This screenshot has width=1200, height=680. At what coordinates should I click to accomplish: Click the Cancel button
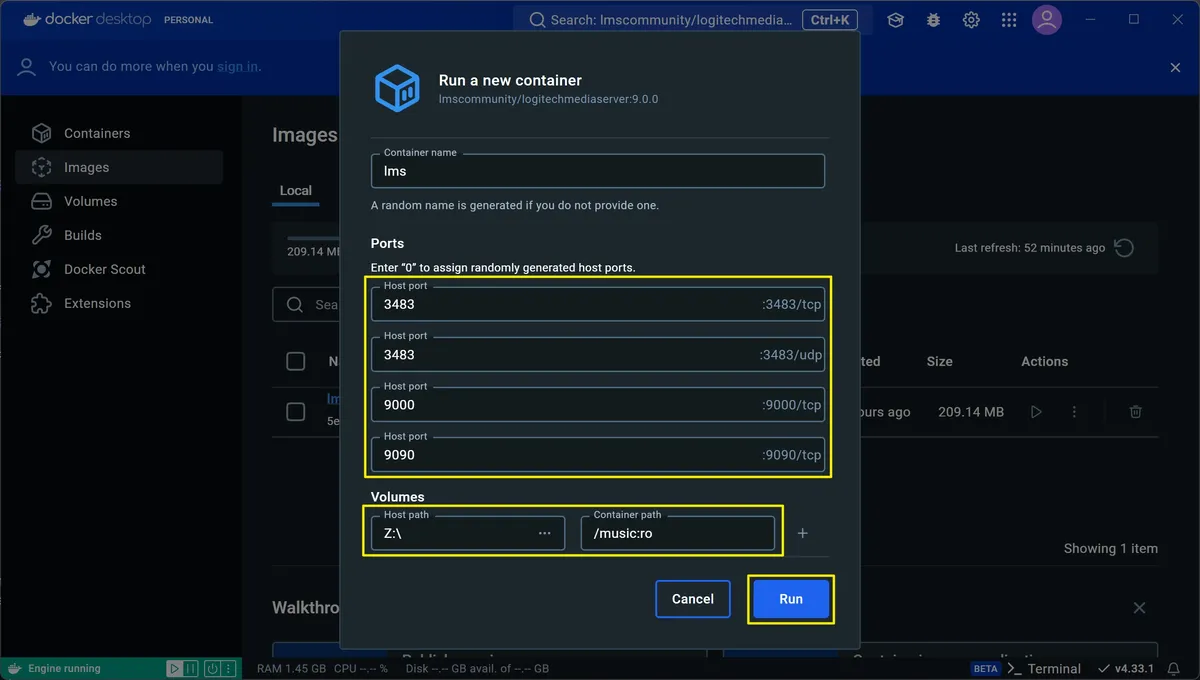click(692, 599)
